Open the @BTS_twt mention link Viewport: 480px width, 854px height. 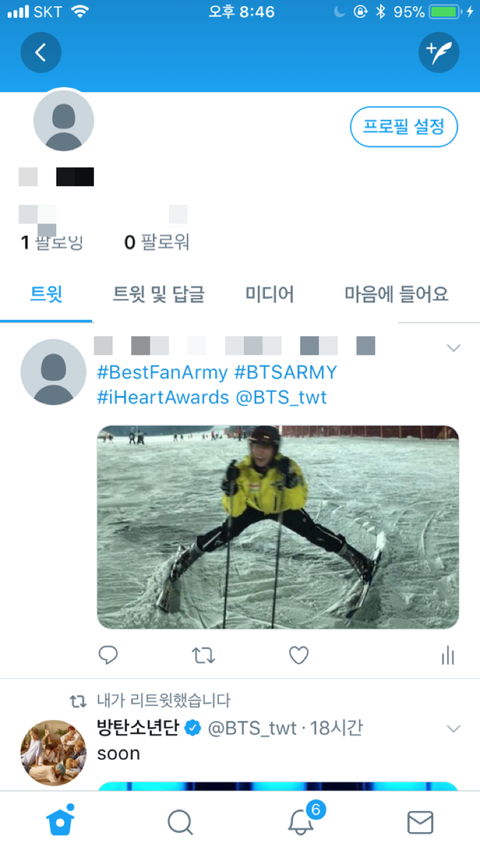281,397
